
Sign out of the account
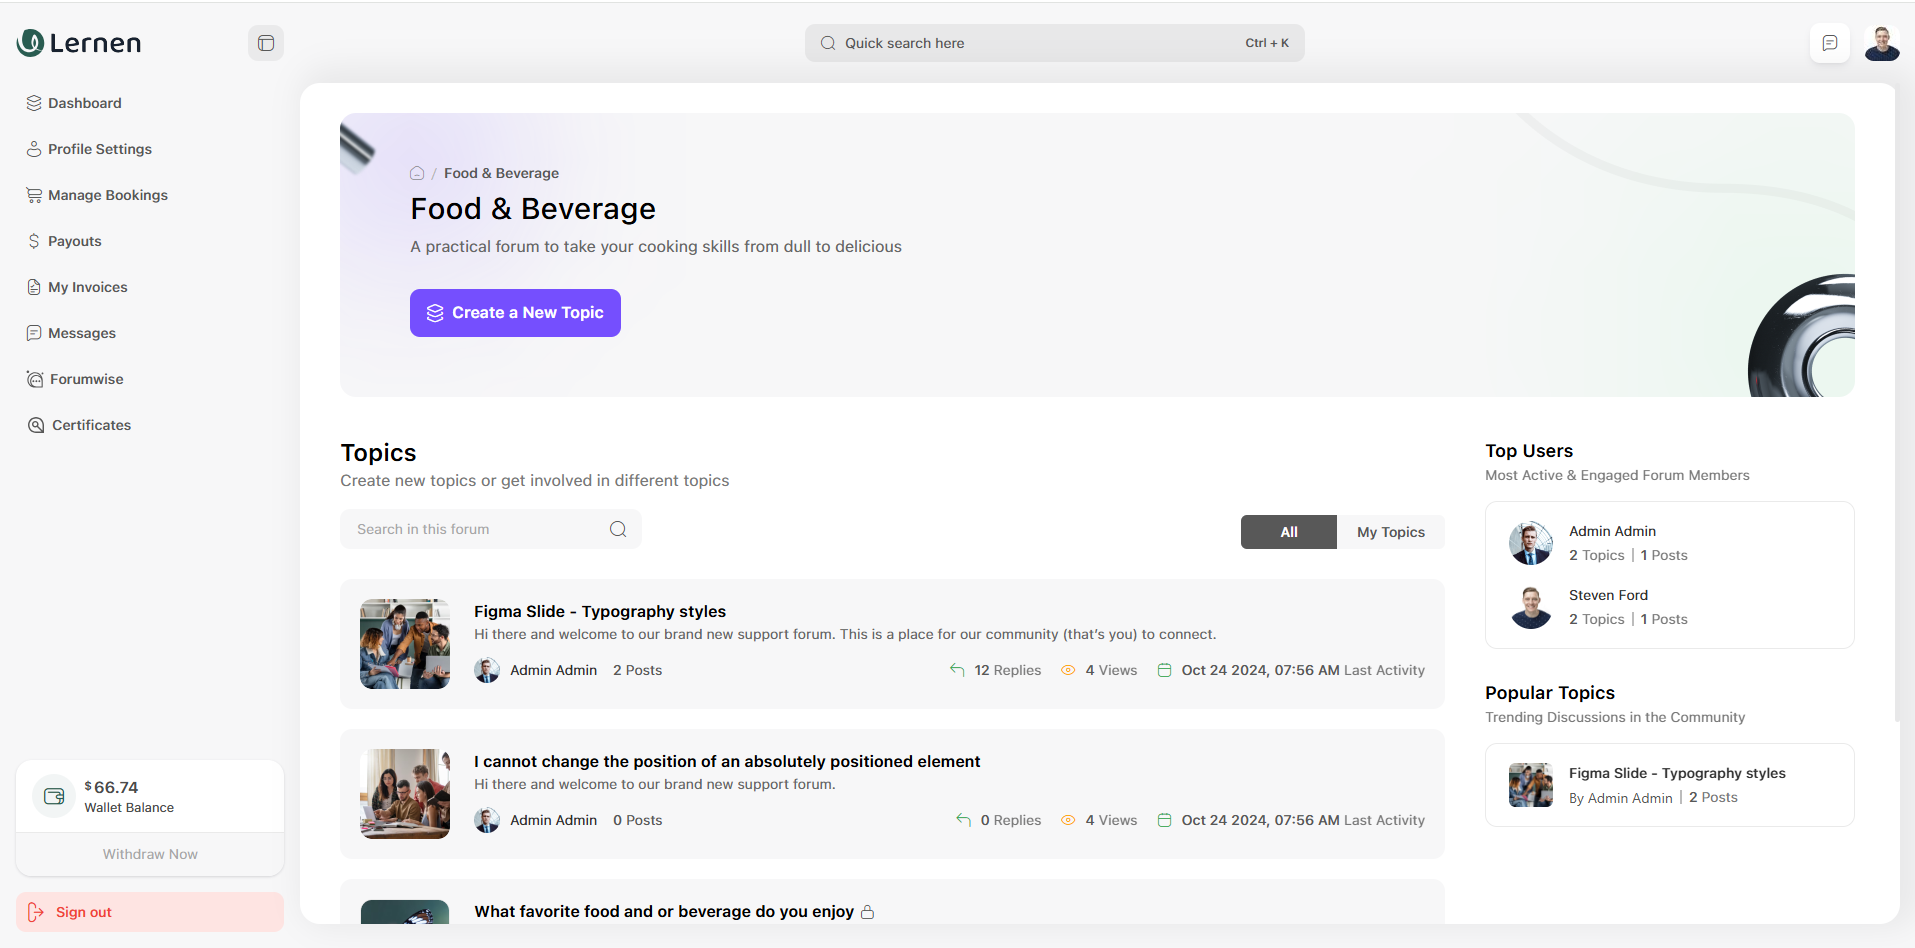tap(83, 911)
